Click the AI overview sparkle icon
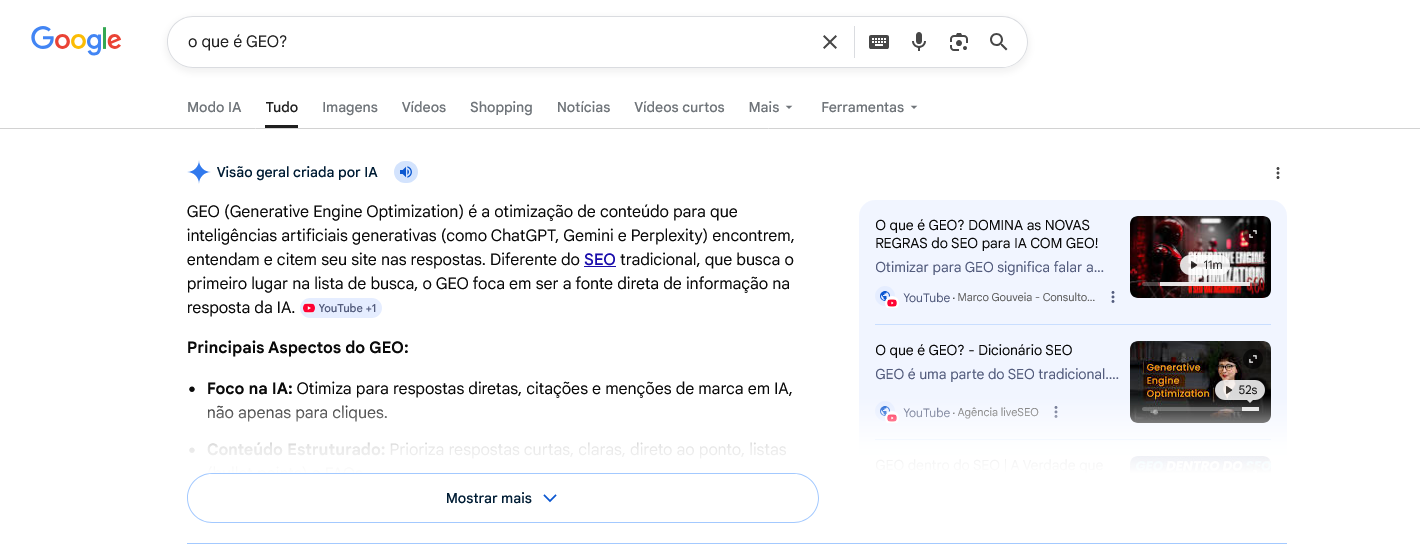This screenshot has width=1420, height=556. tap(198, 172)
